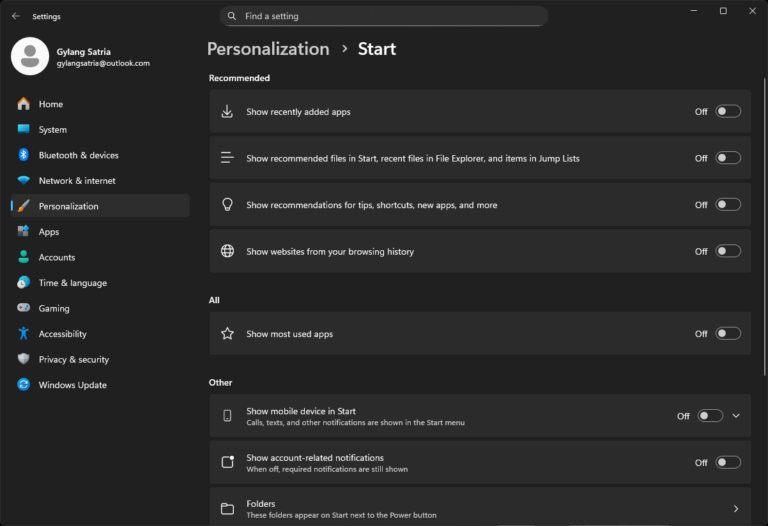This screenshot has height=526, width=768.
Task: Select the Accessibility icon in sidebar
Action: pos(23,334)
